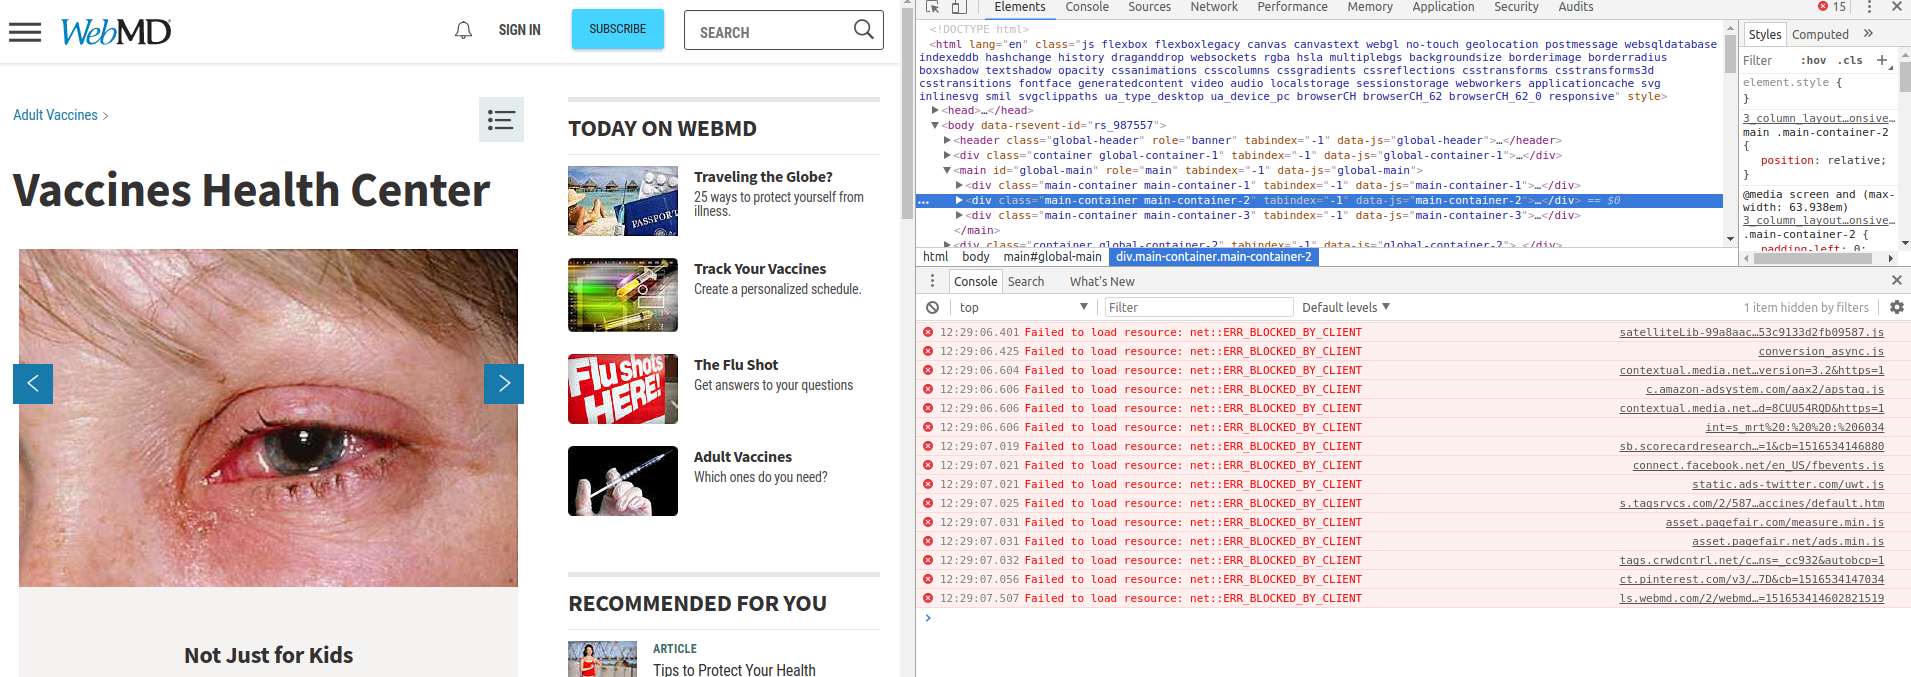Show more Styles sidebar tabs

[x=1868, y=34]
